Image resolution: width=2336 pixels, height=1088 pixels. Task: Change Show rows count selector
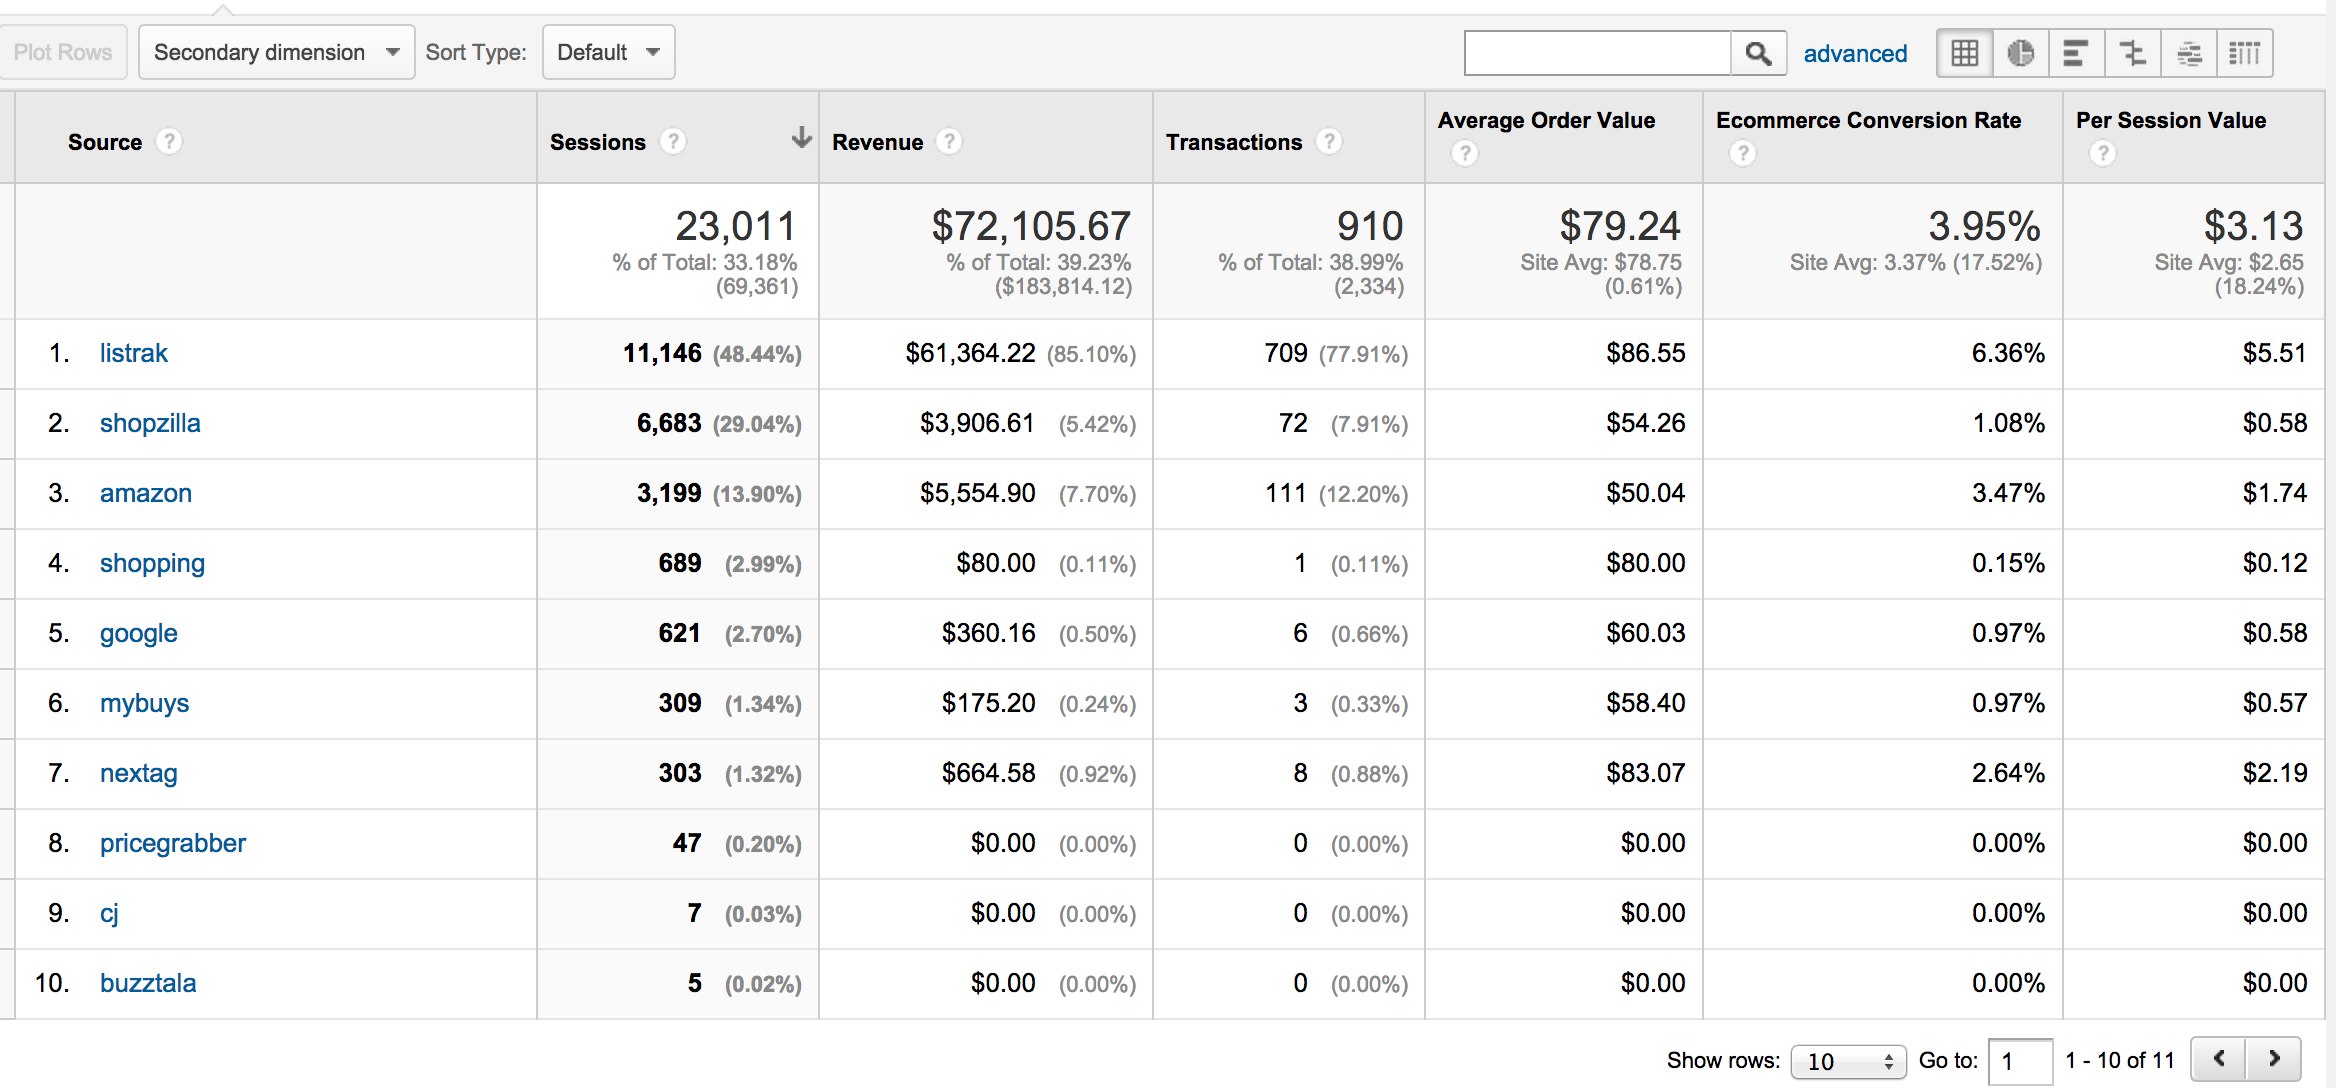(1848, 1061)
